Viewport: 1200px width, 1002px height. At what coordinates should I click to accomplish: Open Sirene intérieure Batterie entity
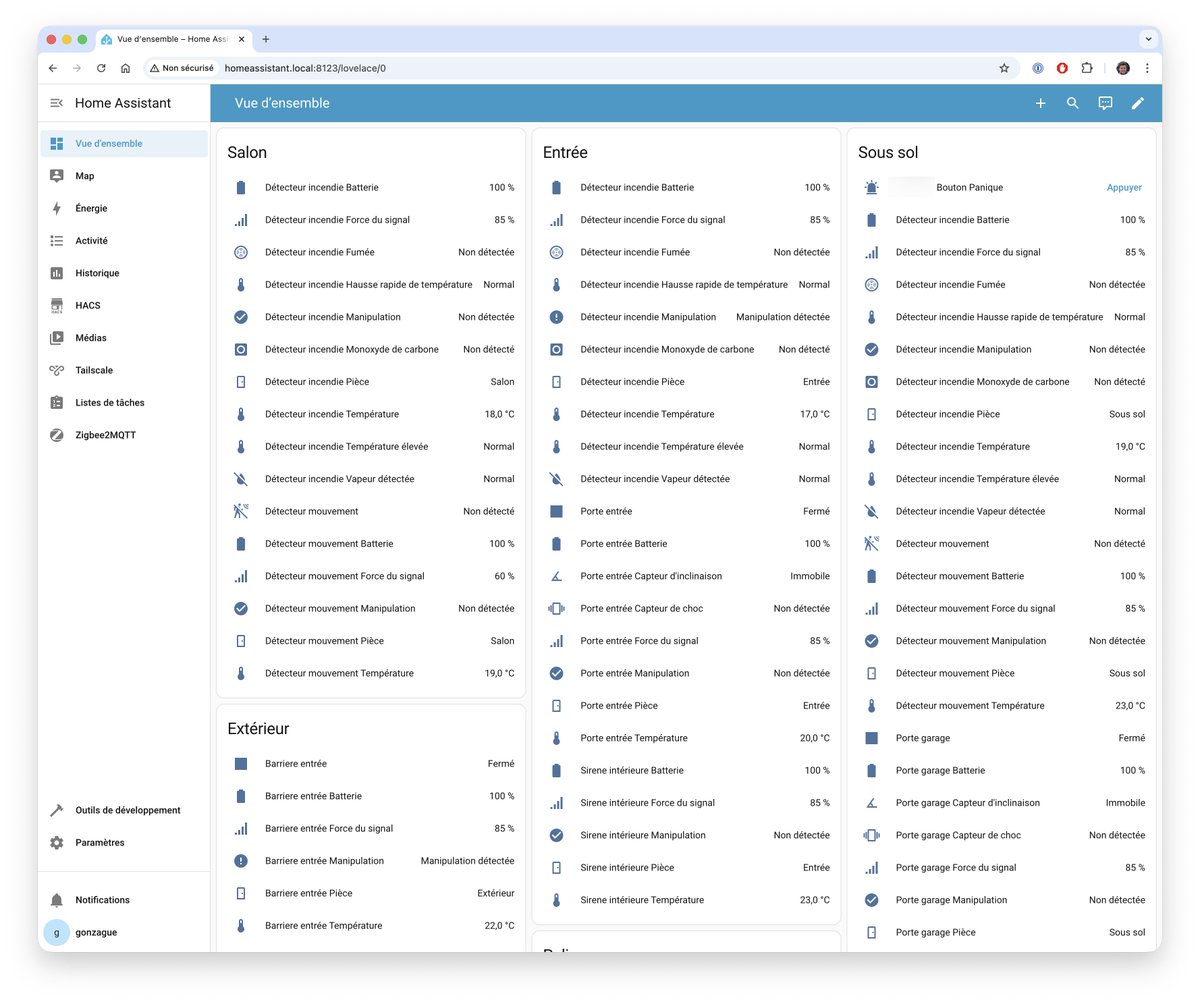tap(686, 770)
